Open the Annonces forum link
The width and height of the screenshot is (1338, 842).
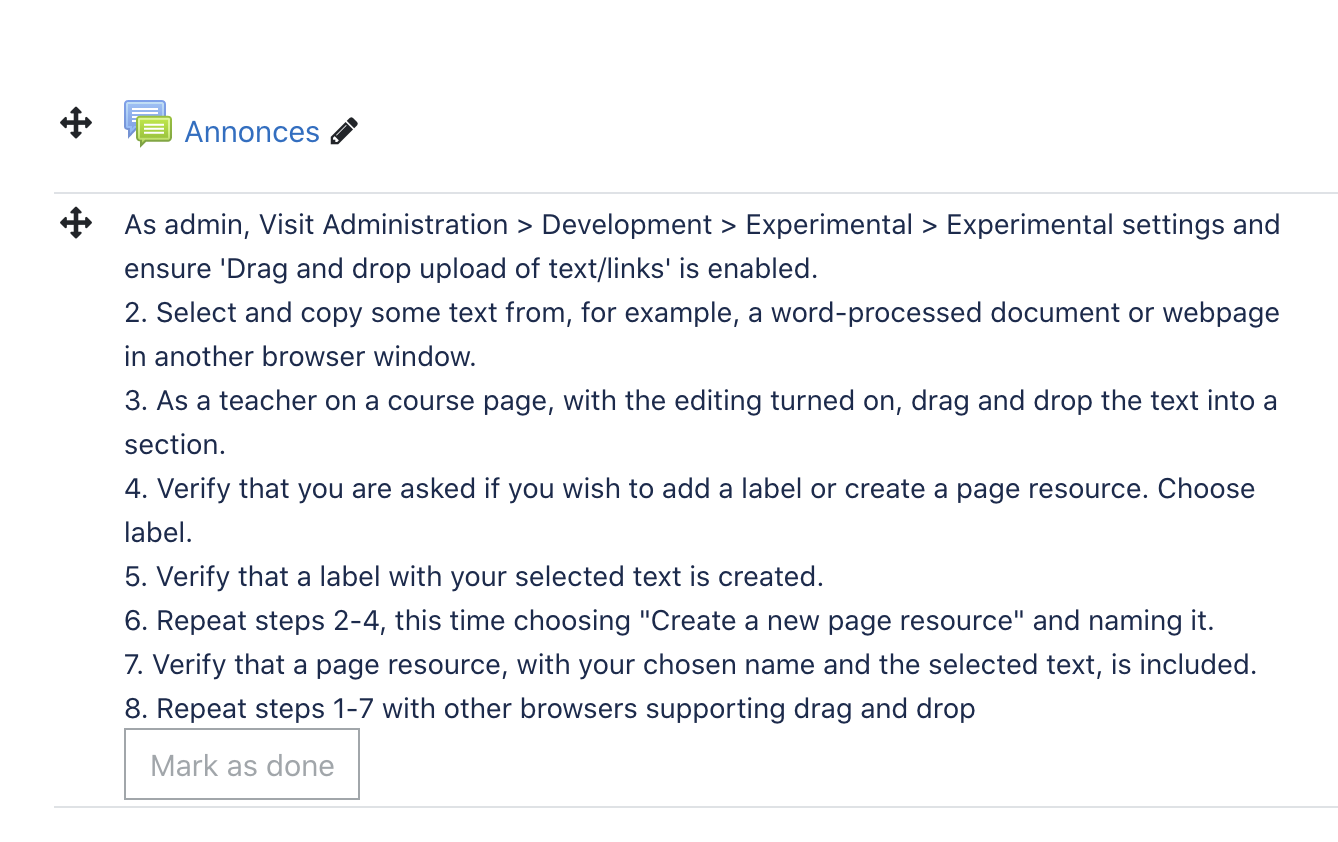[x=252, y=132]
